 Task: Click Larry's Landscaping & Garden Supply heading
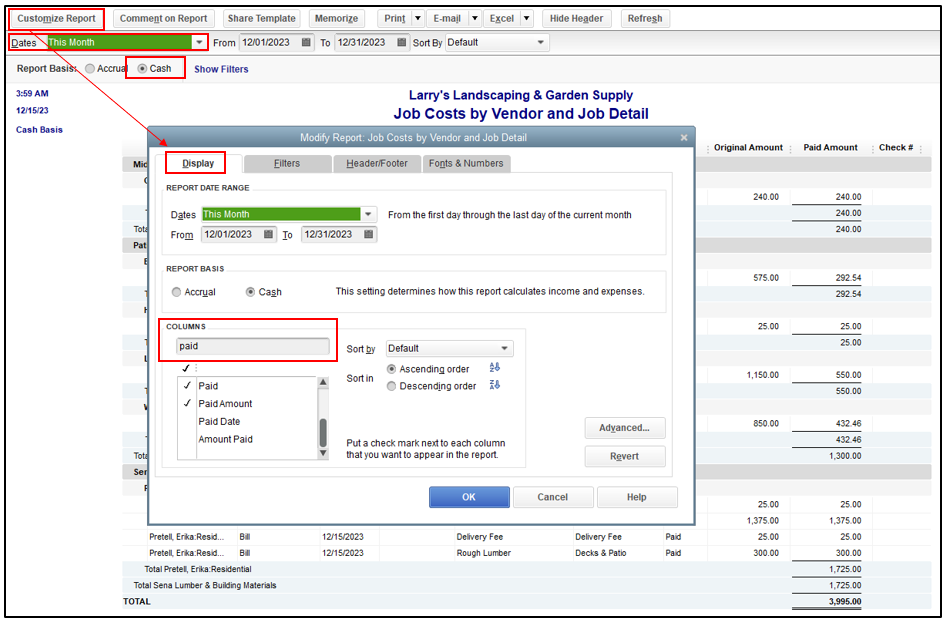point(521,95)
